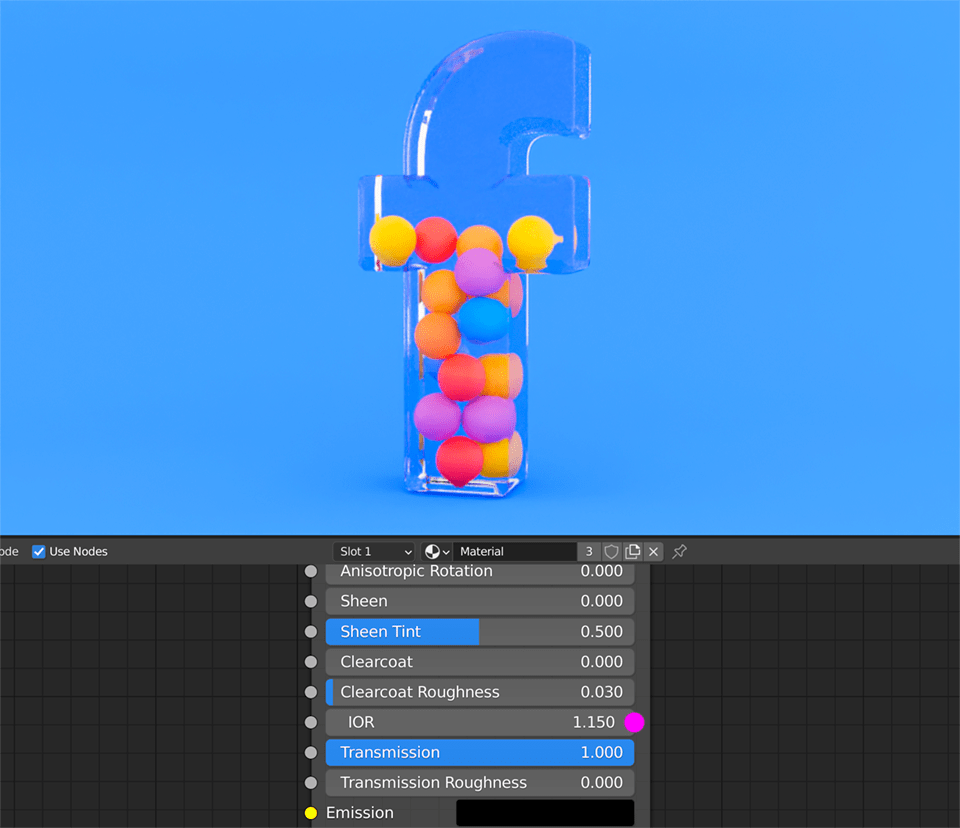The image size is (960, 828).
Task: Click the duplicate material icon beside the name
Action: pyautogui.click(x=634, y=551)
